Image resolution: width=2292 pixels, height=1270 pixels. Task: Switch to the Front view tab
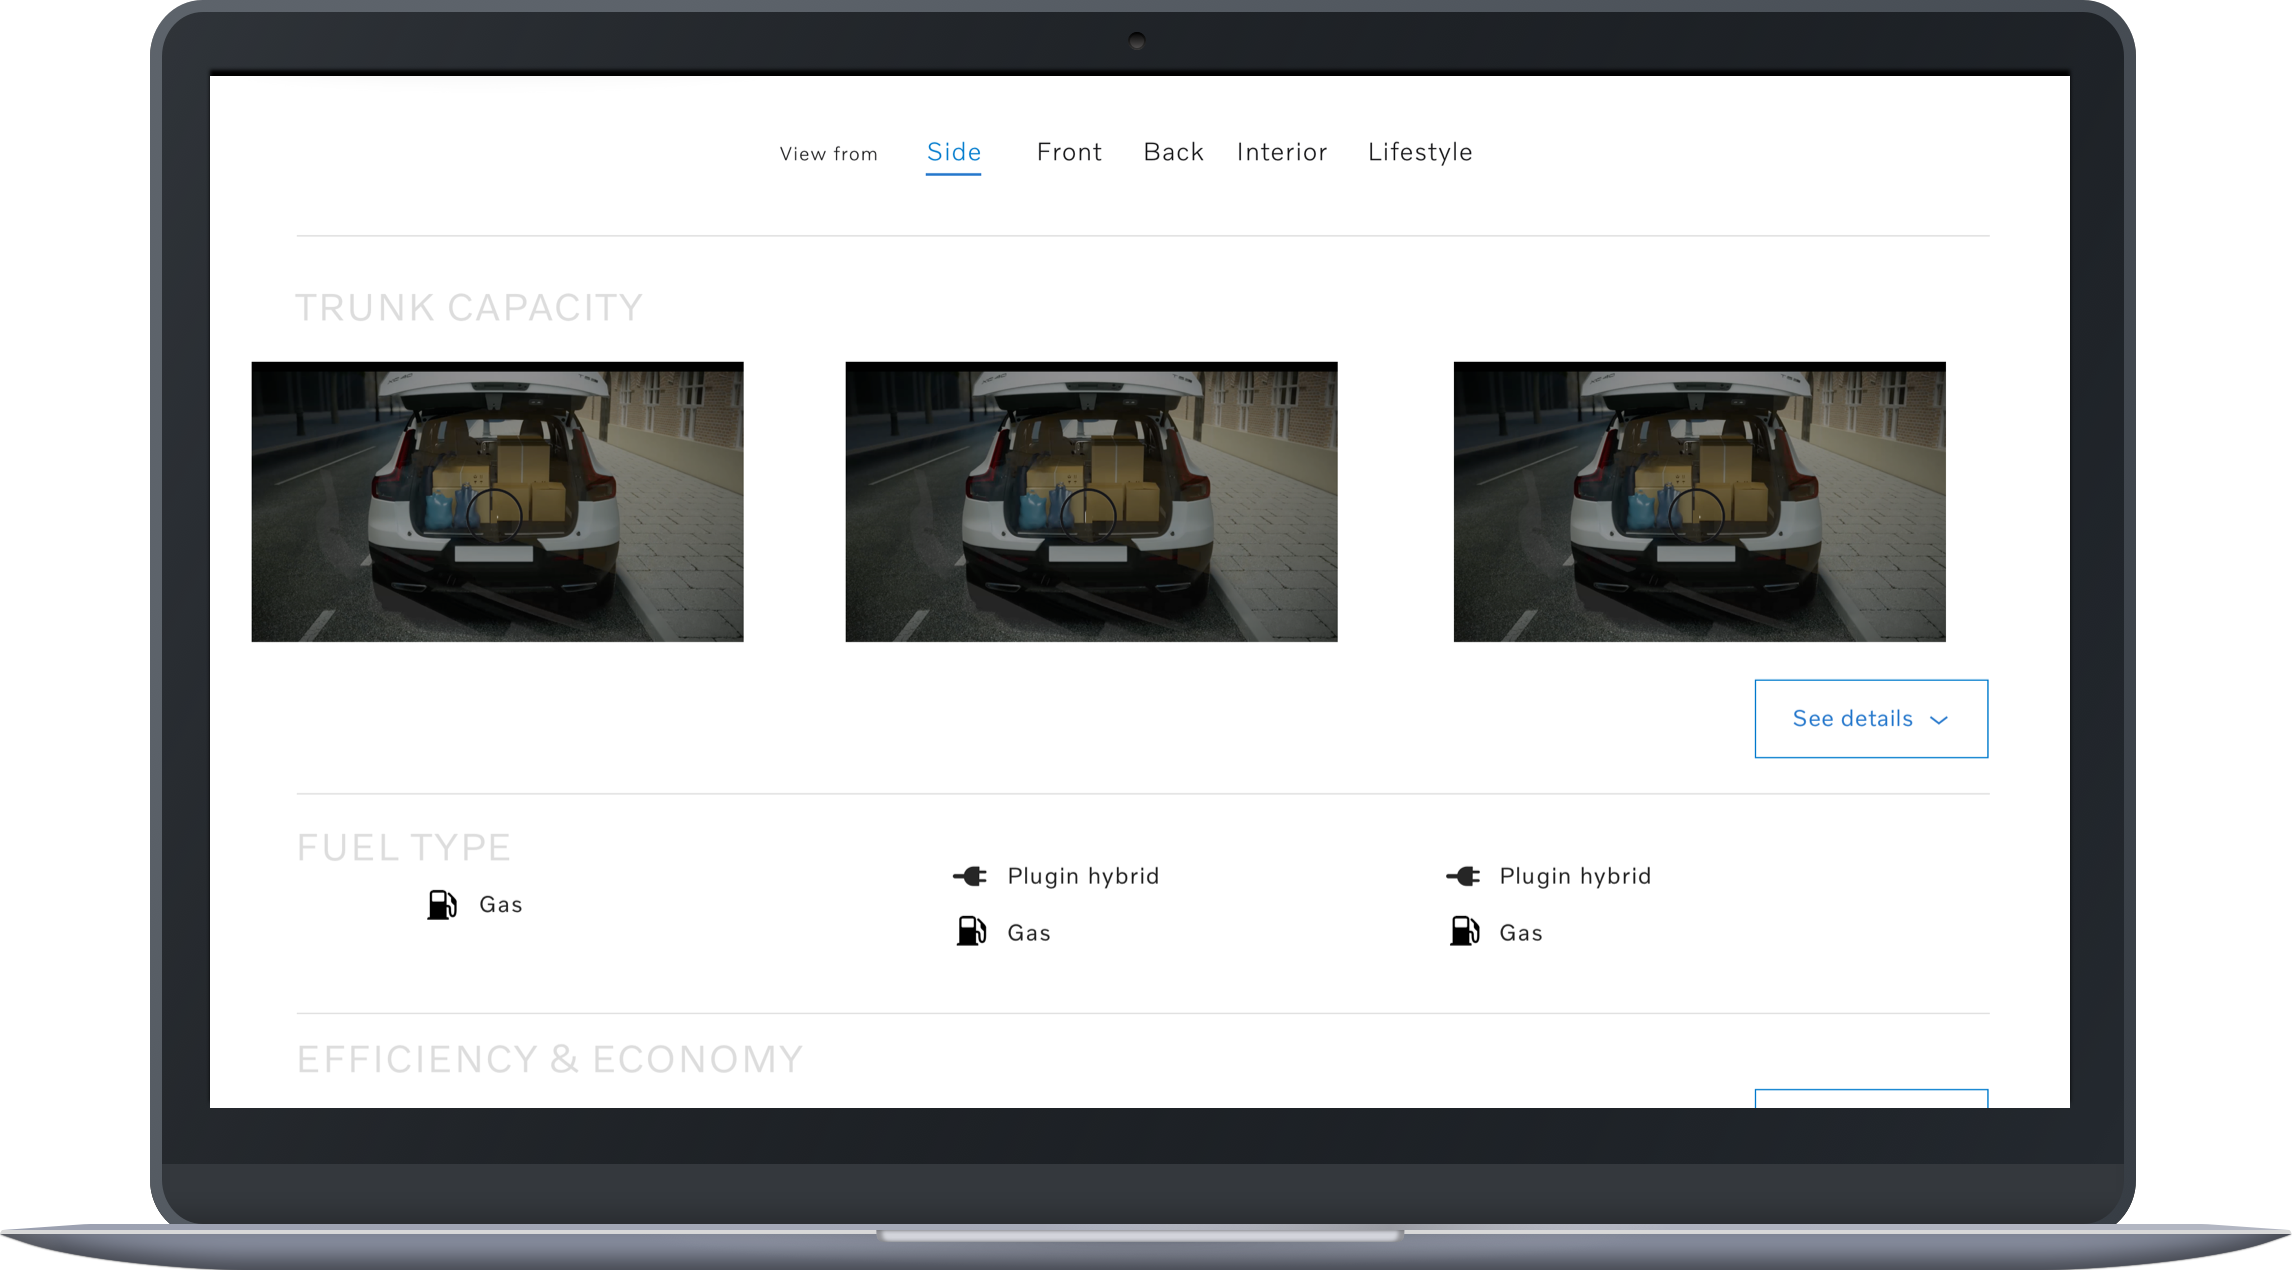point(1069,152)
